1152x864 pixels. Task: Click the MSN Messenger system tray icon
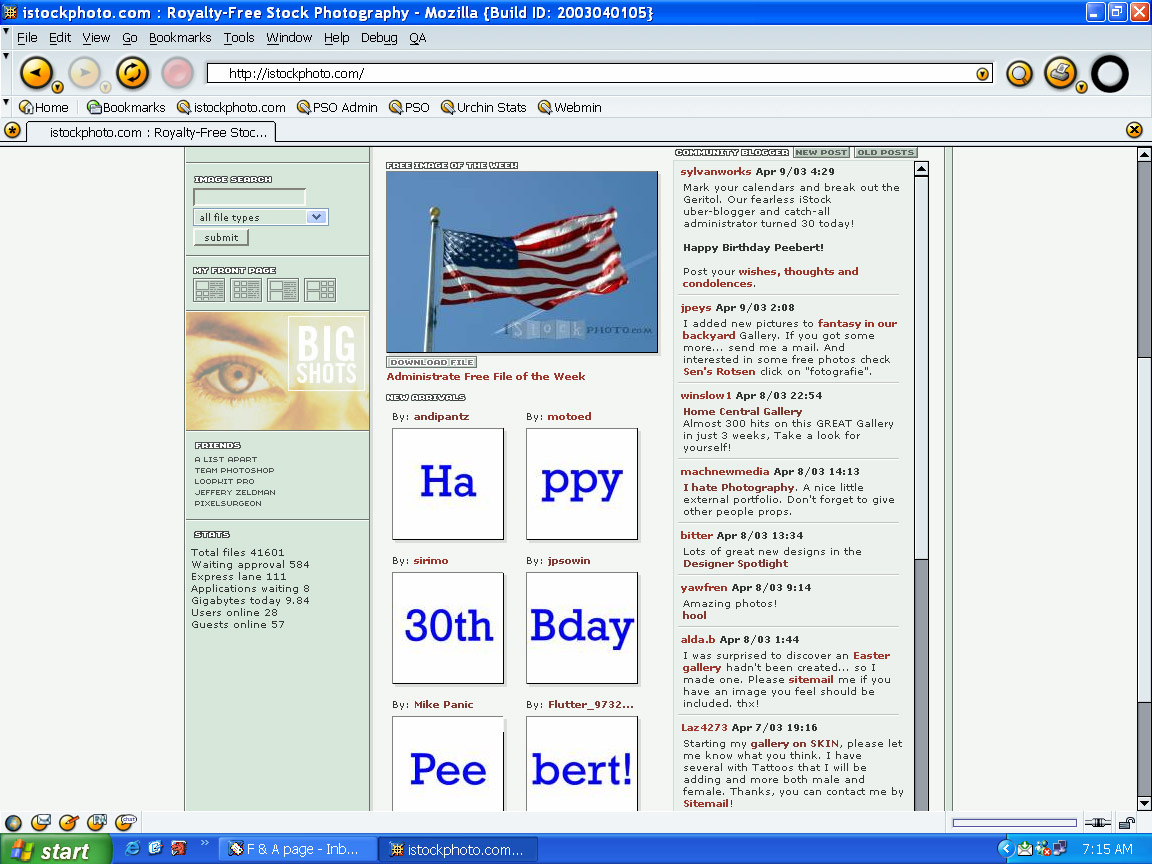pos(1043,849)
